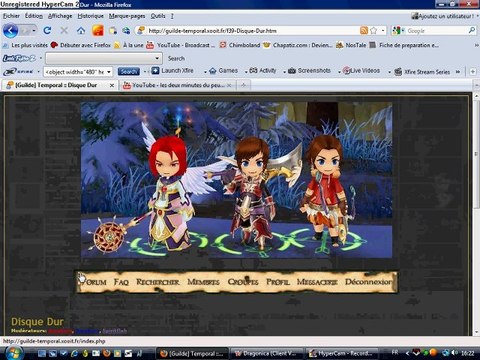Click the Games toolbar item

pos(223,71)
